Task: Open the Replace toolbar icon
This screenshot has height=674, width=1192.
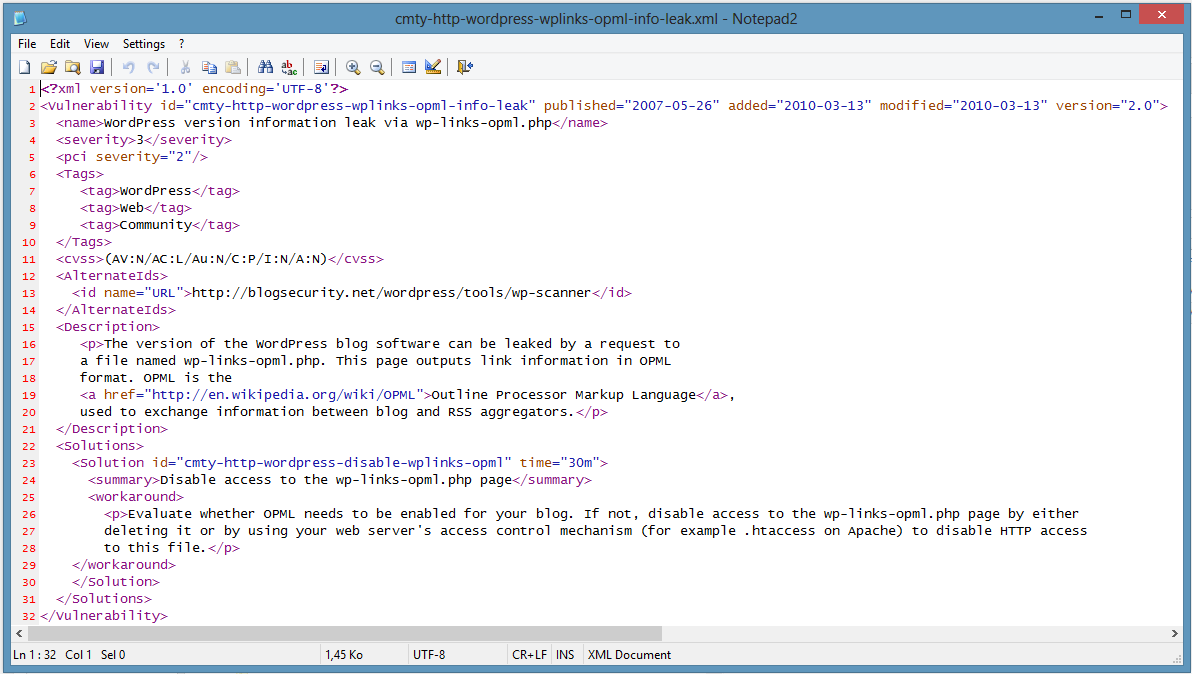Action: point(289,67)
